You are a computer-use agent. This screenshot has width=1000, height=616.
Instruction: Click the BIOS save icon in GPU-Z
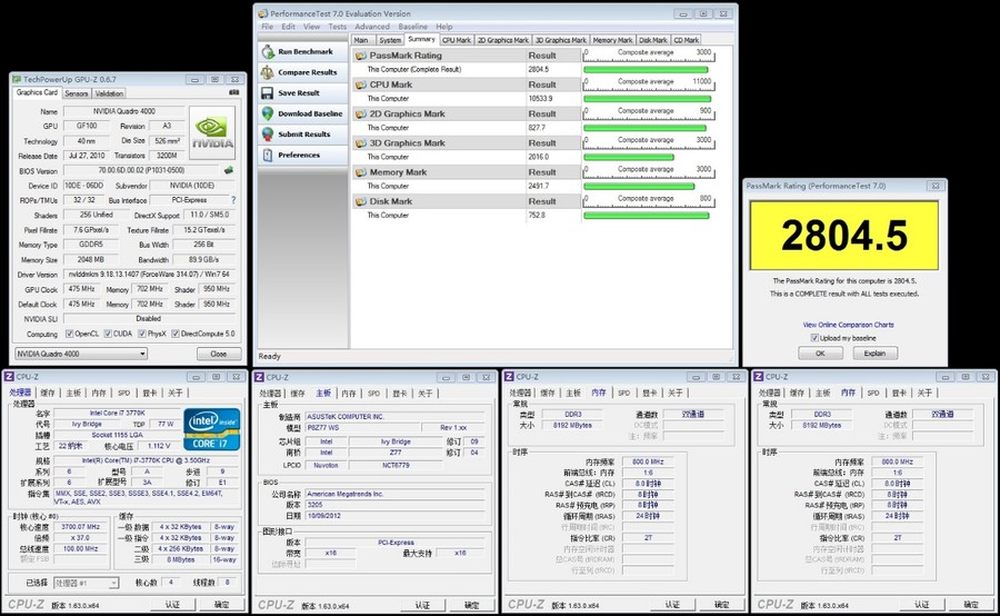[x=228, y=170]
